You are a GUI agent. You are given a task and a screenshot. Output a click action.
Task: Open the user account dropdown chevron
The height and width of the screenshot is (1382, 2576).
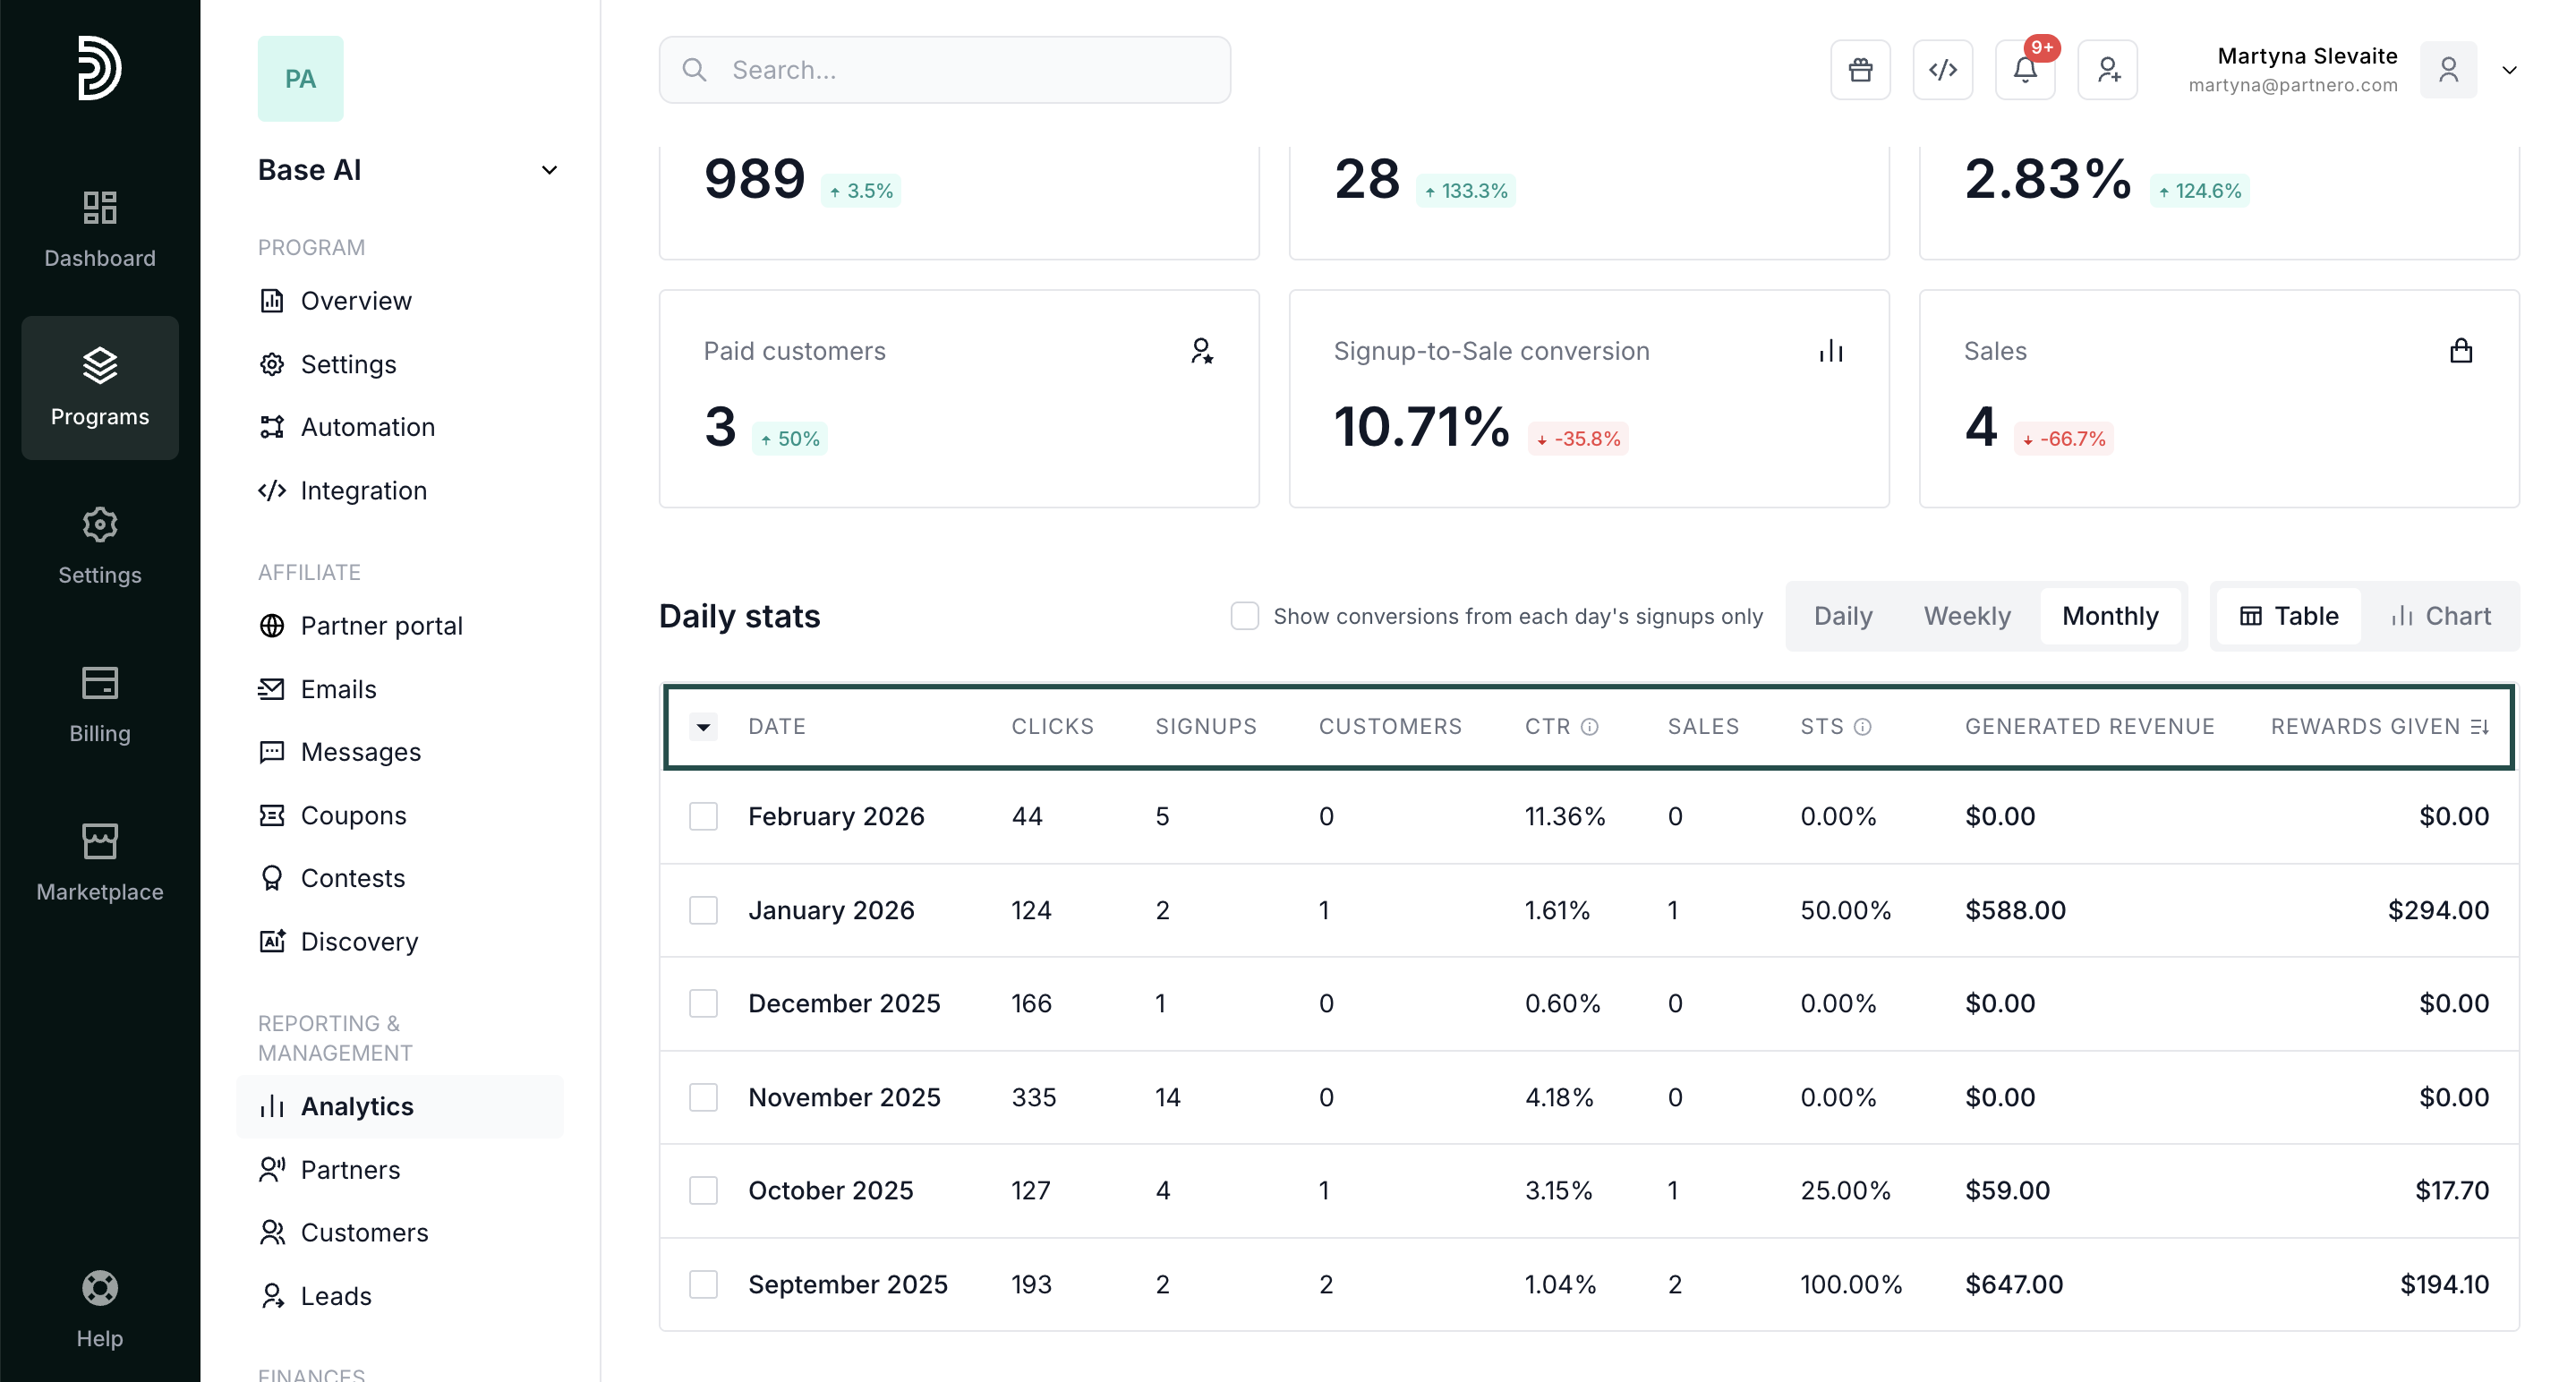pos(2509,70)
